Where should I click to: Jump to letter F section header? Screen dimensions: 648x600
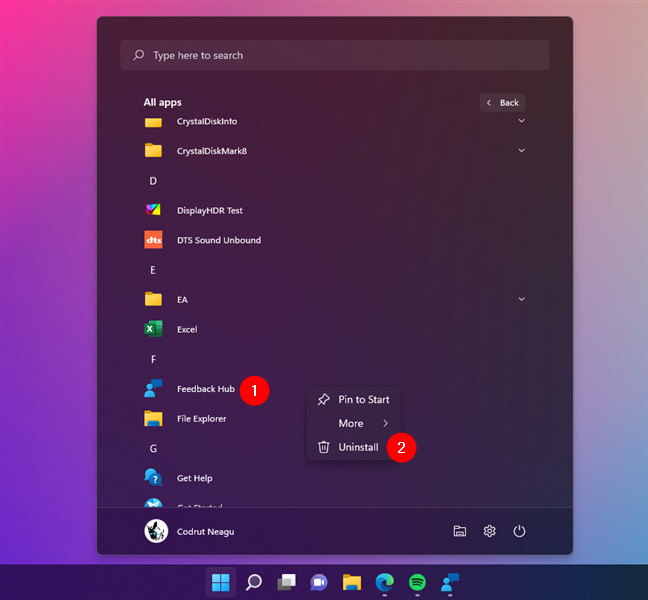[x=153, y=359]
